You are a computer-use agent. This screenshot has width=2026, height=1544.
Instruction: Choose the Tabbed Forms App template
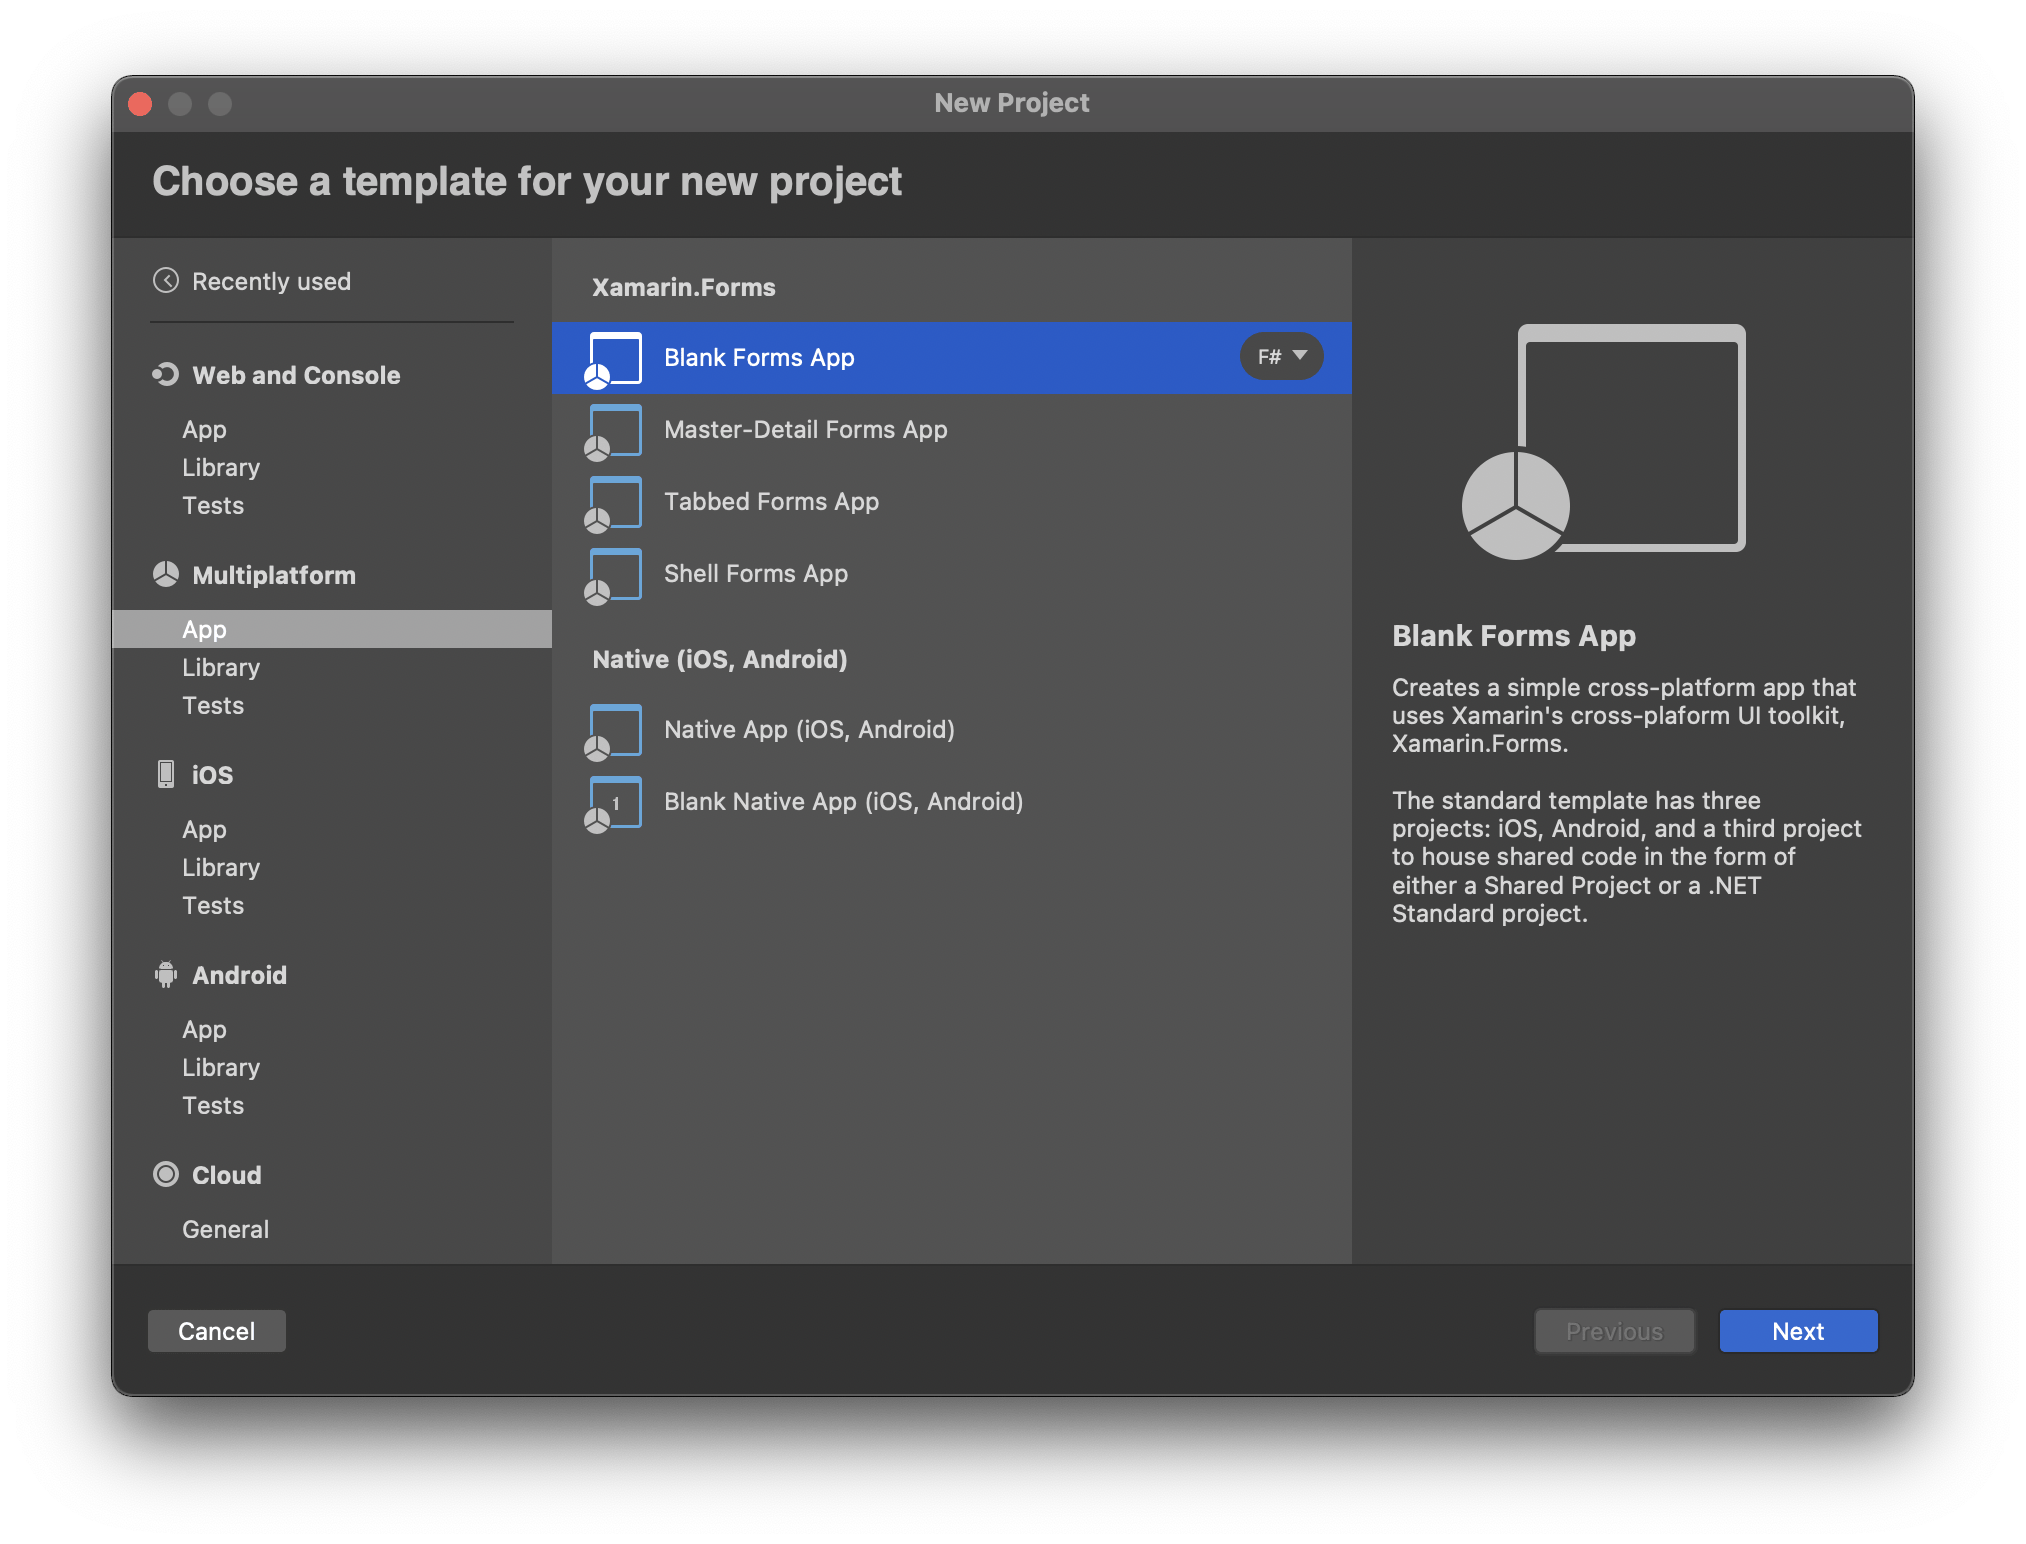[x=952, y=502]
